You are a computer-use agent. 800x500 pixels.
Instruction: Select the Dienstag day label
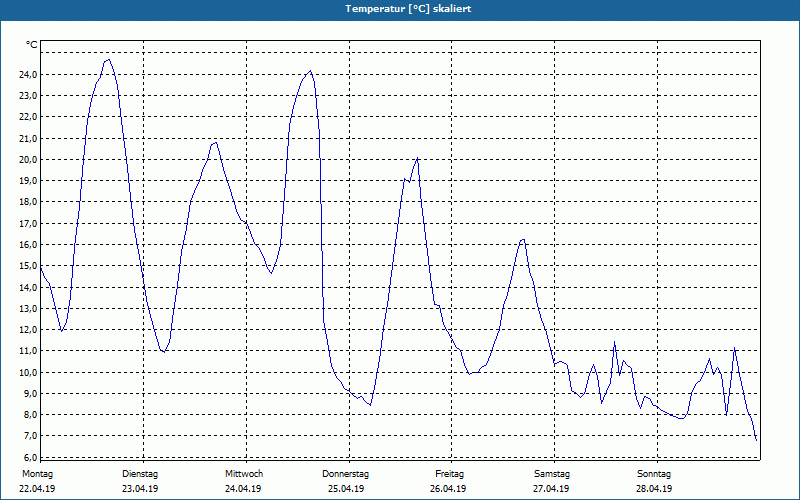tap(140, 474)
